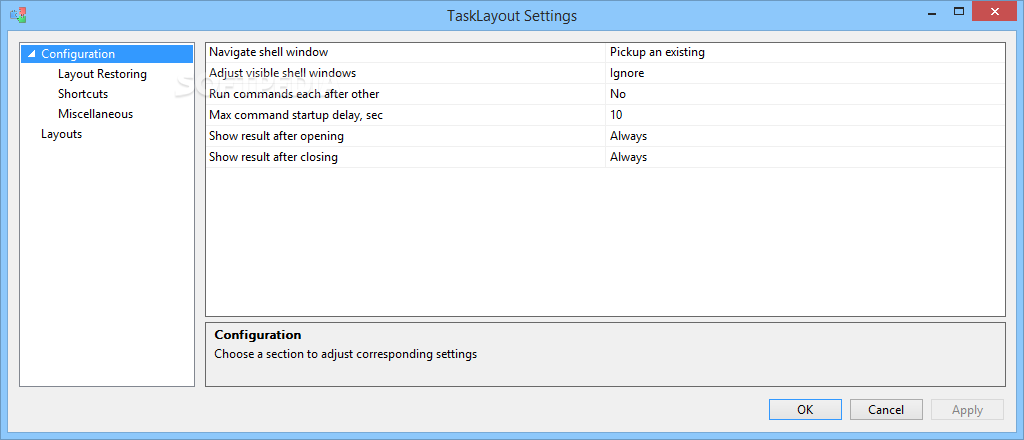Edit the Max command startup delay value 10
The image size is (1024, 440).
point(805,115)
